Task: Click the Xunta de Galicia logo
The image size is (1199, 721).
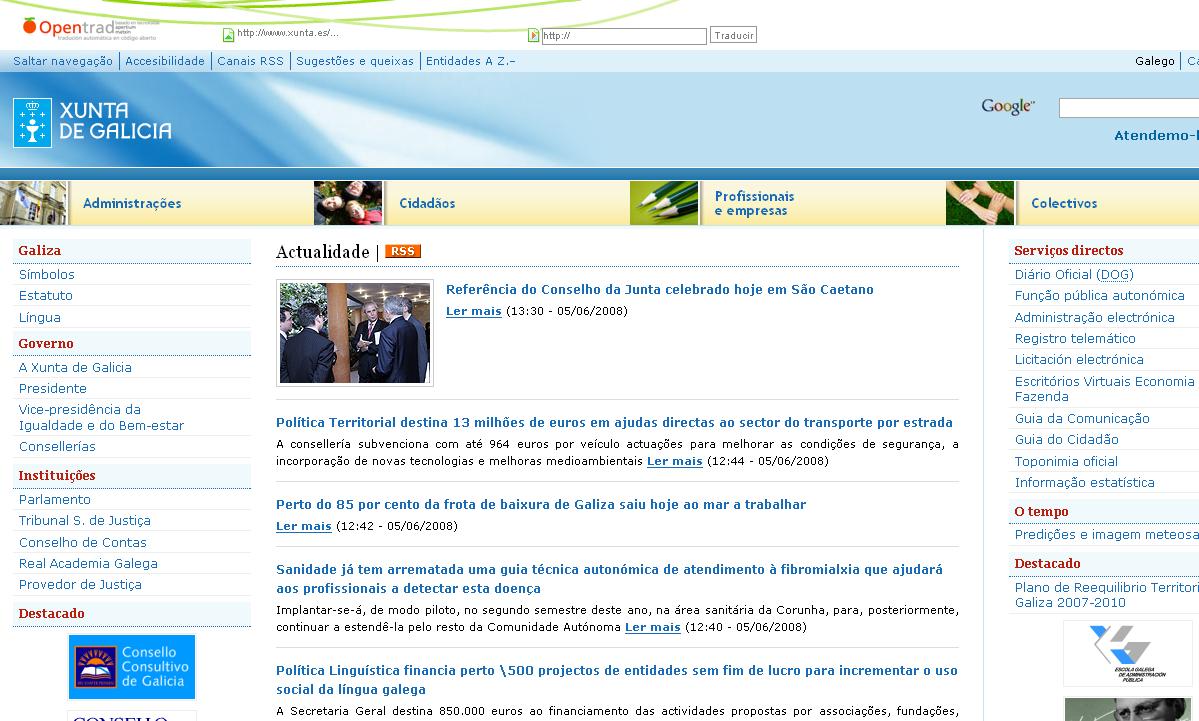Action: [92, 122]
